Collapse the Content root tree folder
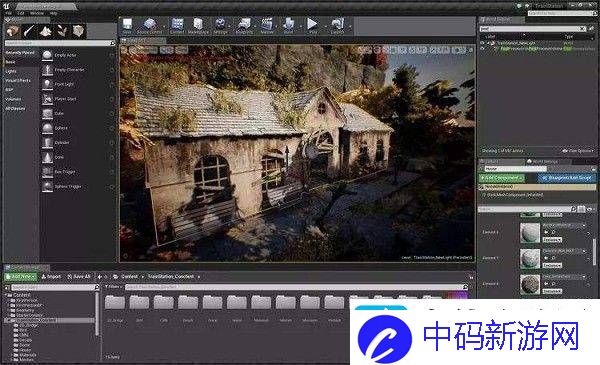600x365 pixels. pos(6,295)
